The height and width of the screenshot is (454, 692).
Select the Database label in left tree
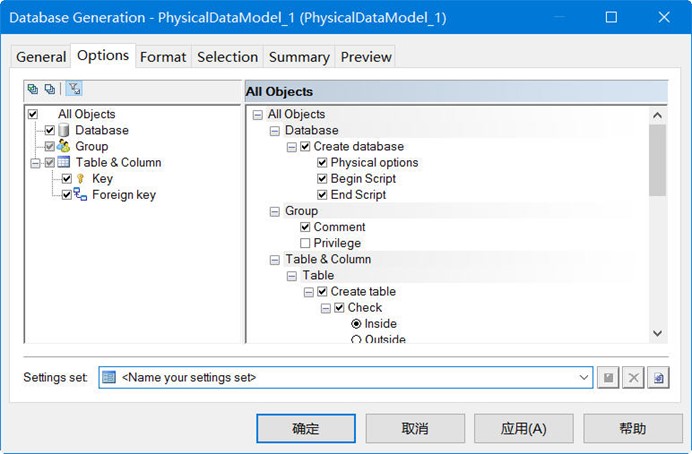[x=102, y=130]
